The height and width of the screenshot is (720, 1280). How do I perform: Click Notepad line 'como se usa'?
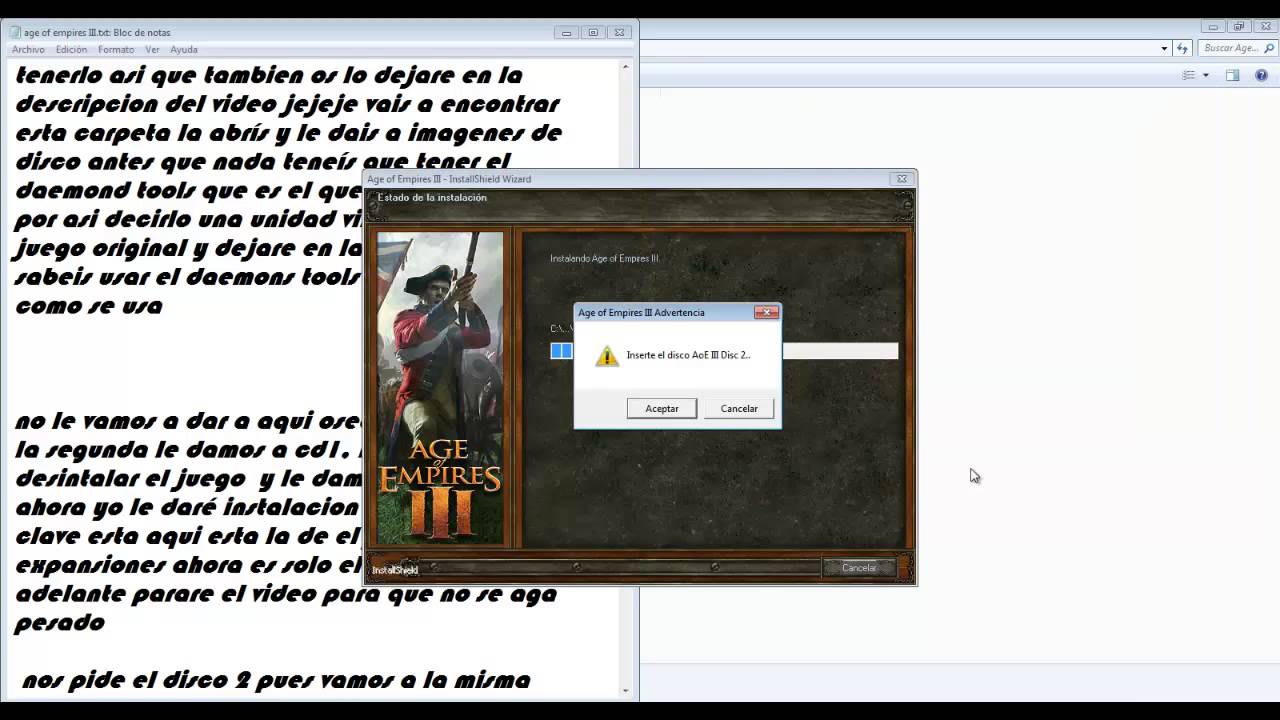click(89, 306)
